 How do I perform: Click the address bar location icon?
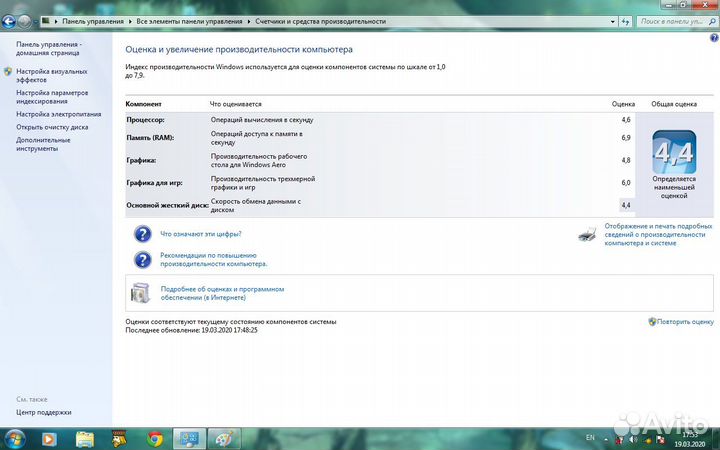[x=46, y=21]
